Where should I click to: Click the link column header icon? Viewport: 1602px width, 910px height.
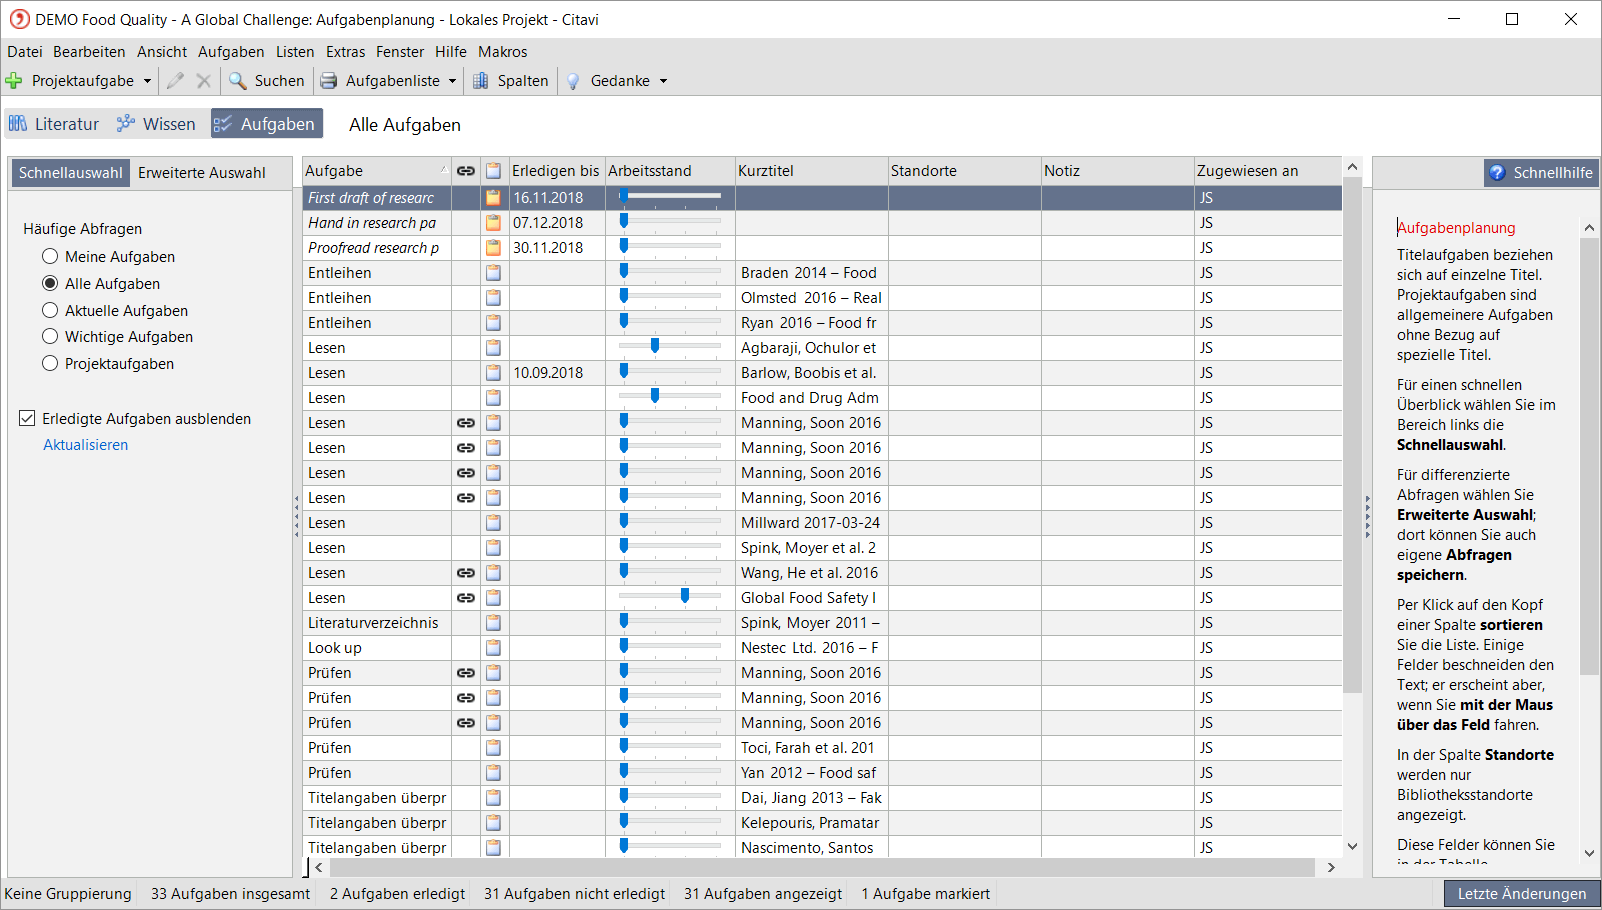tap(466, 171)
